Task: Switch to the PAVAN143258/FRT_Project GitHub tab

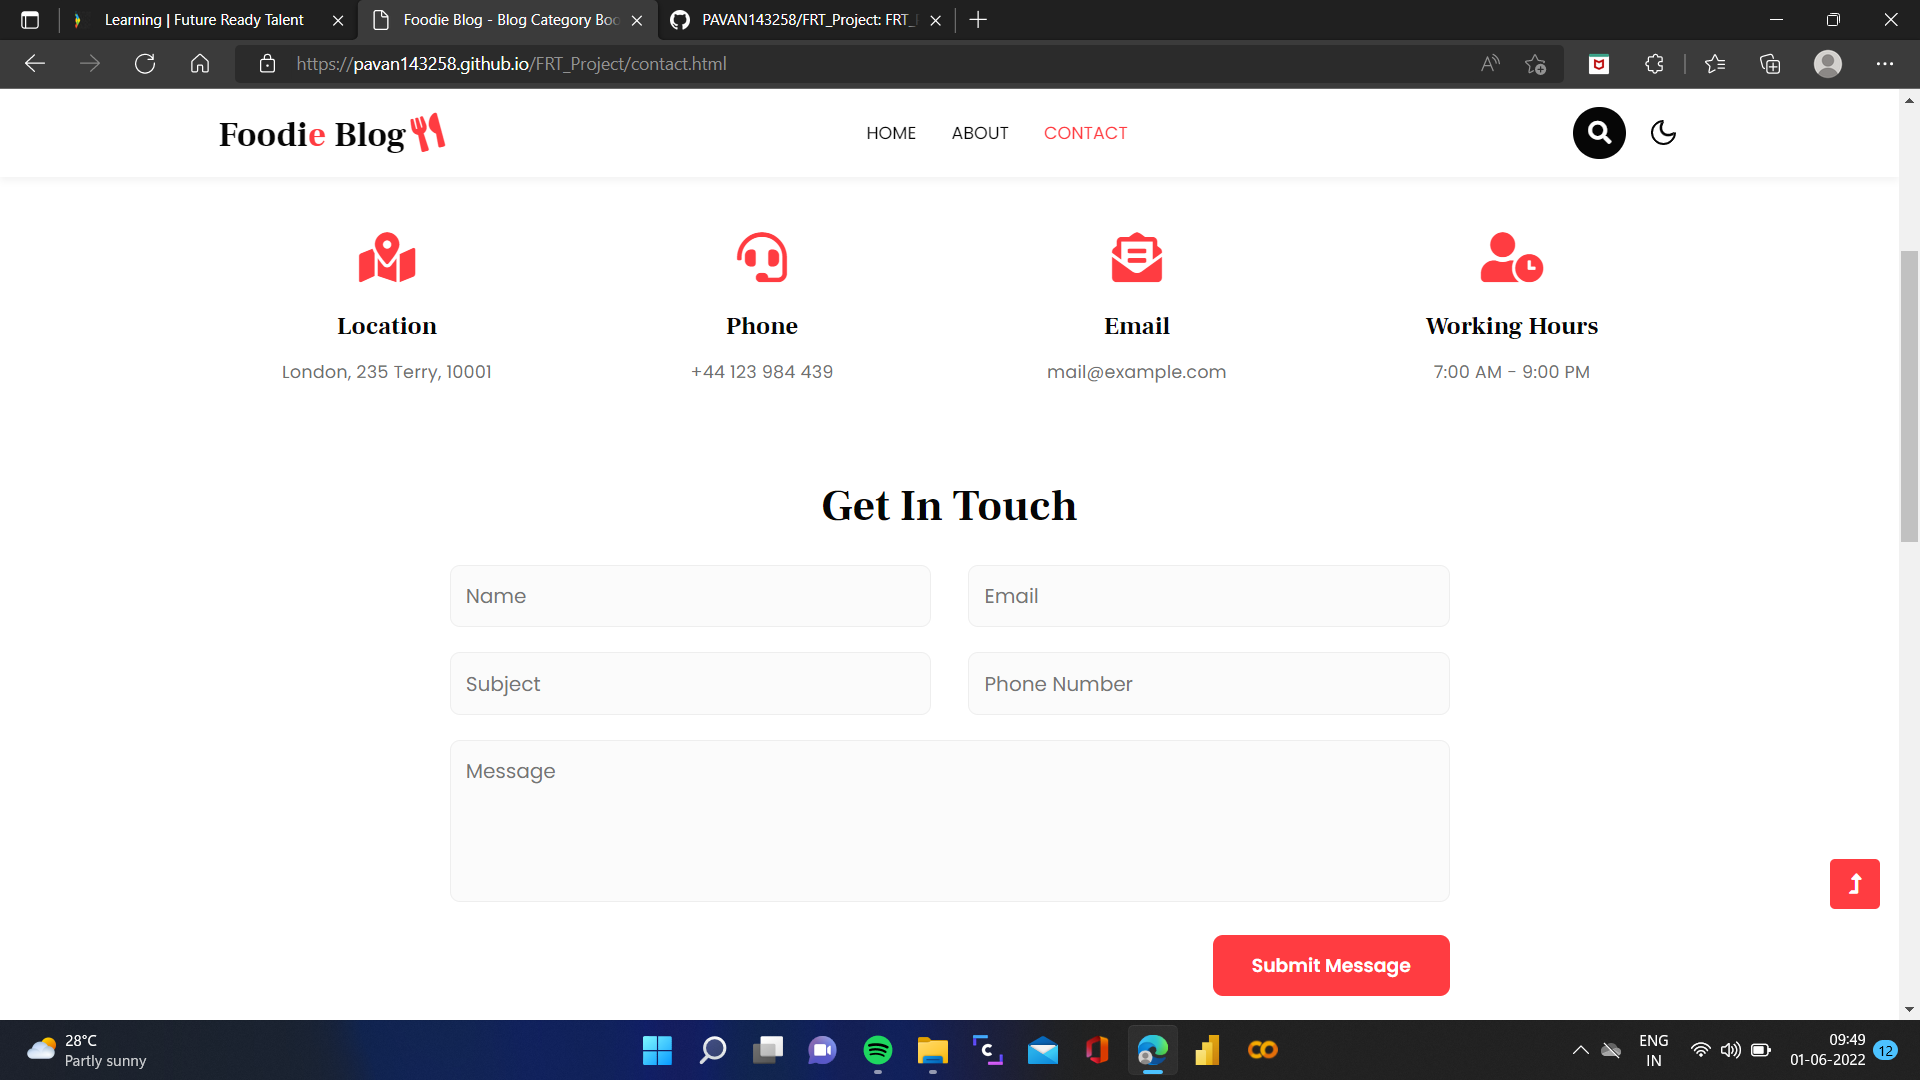Action: tap(805, 20)
